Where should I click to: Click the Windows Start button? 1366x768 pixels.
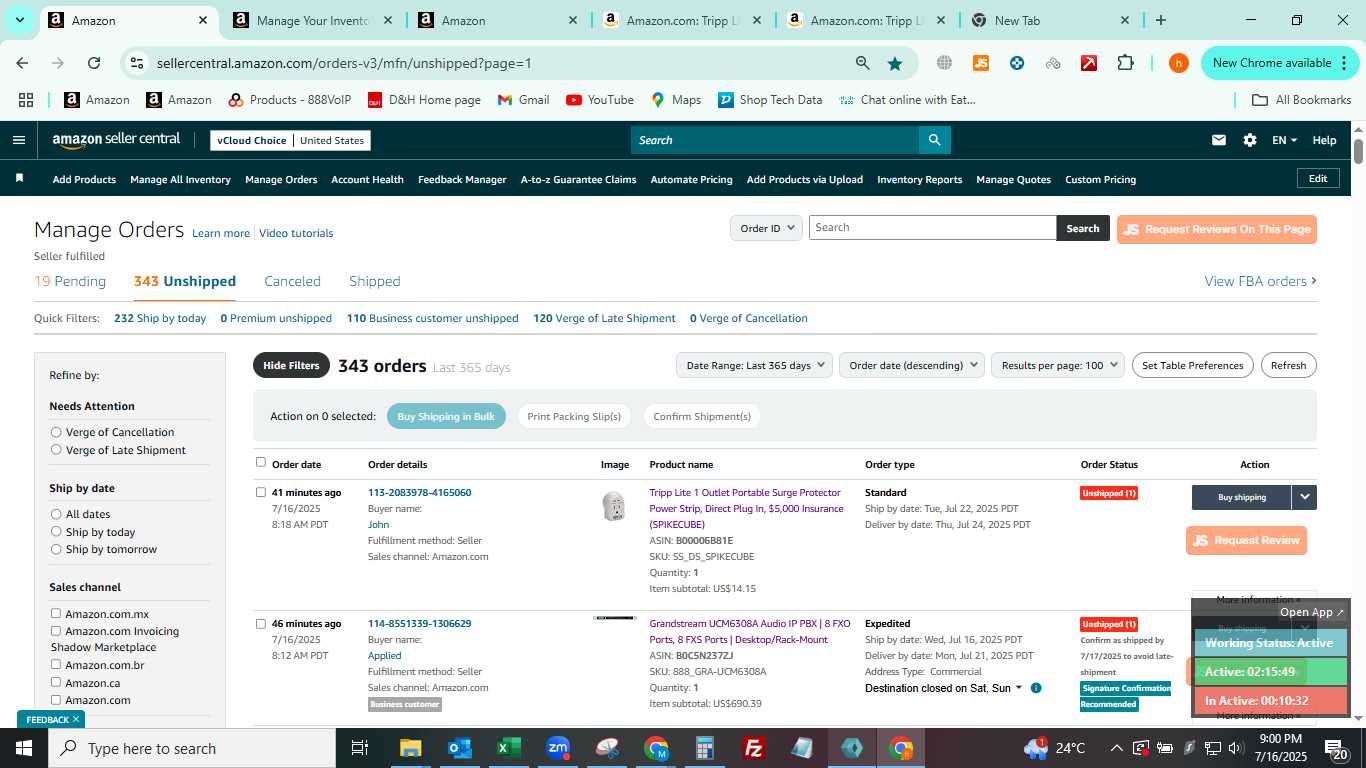pyautogui.click(x=24, y=748)
